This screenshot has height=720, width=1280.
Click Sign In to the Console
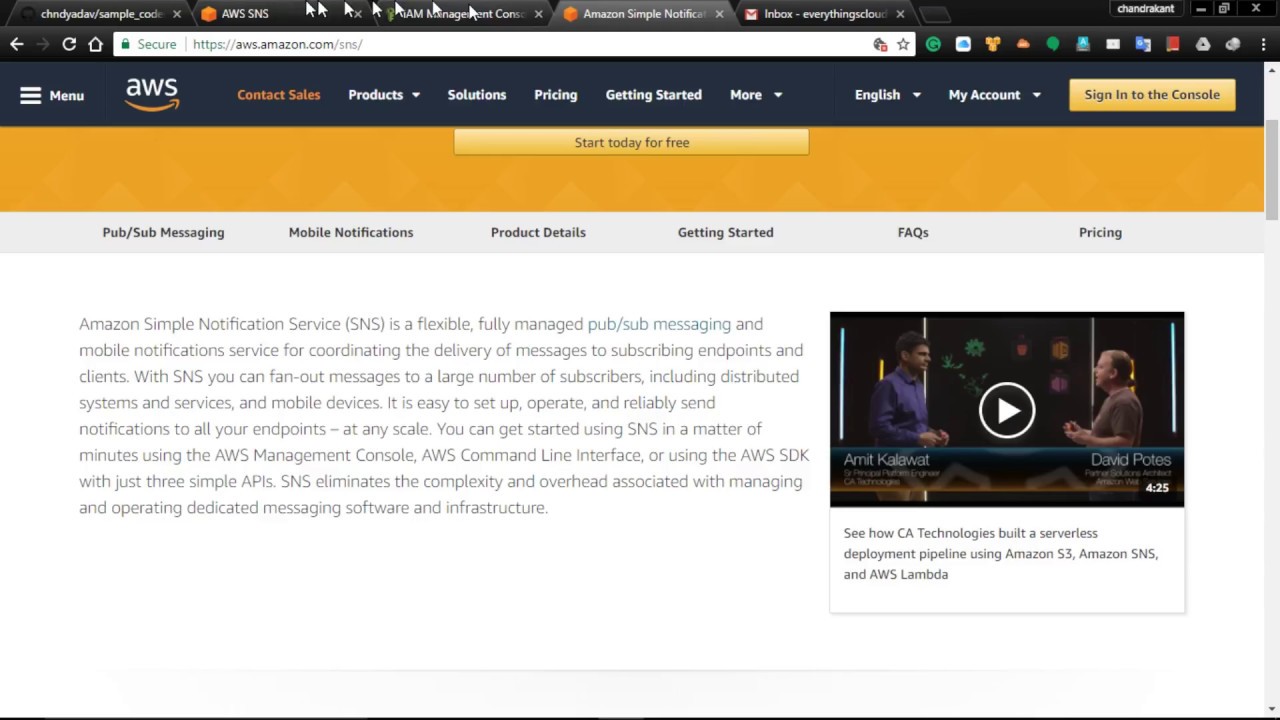coord(1152,95)
